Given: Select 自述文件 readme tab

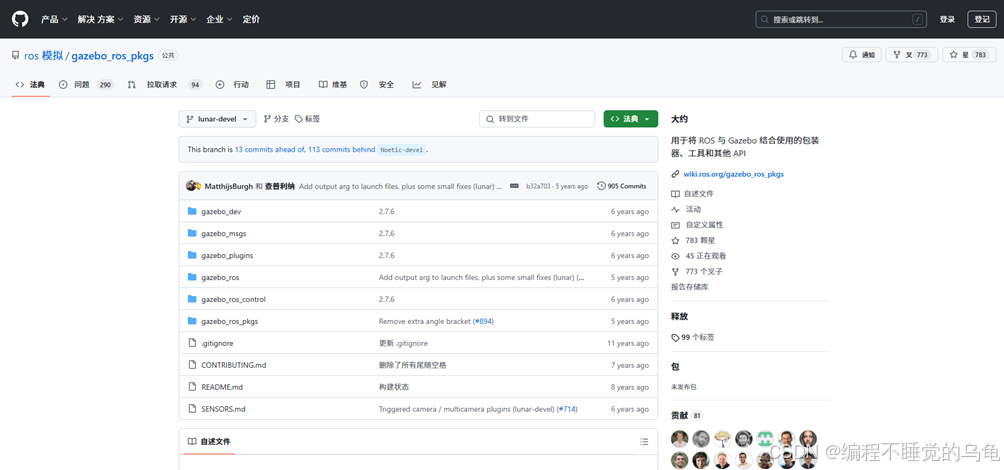Looking at the screenshot, I should tap(209, 442).
